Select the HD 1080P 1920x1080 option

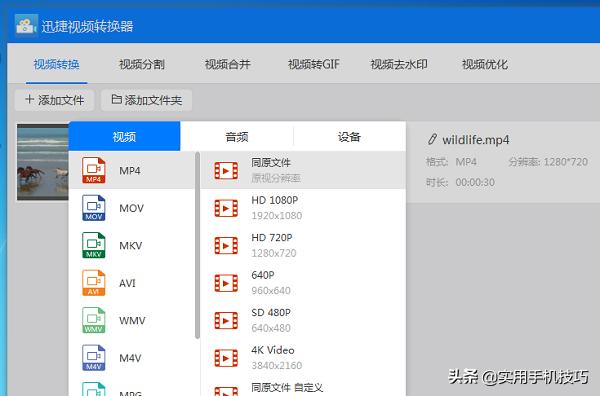(x=303, y=208)
